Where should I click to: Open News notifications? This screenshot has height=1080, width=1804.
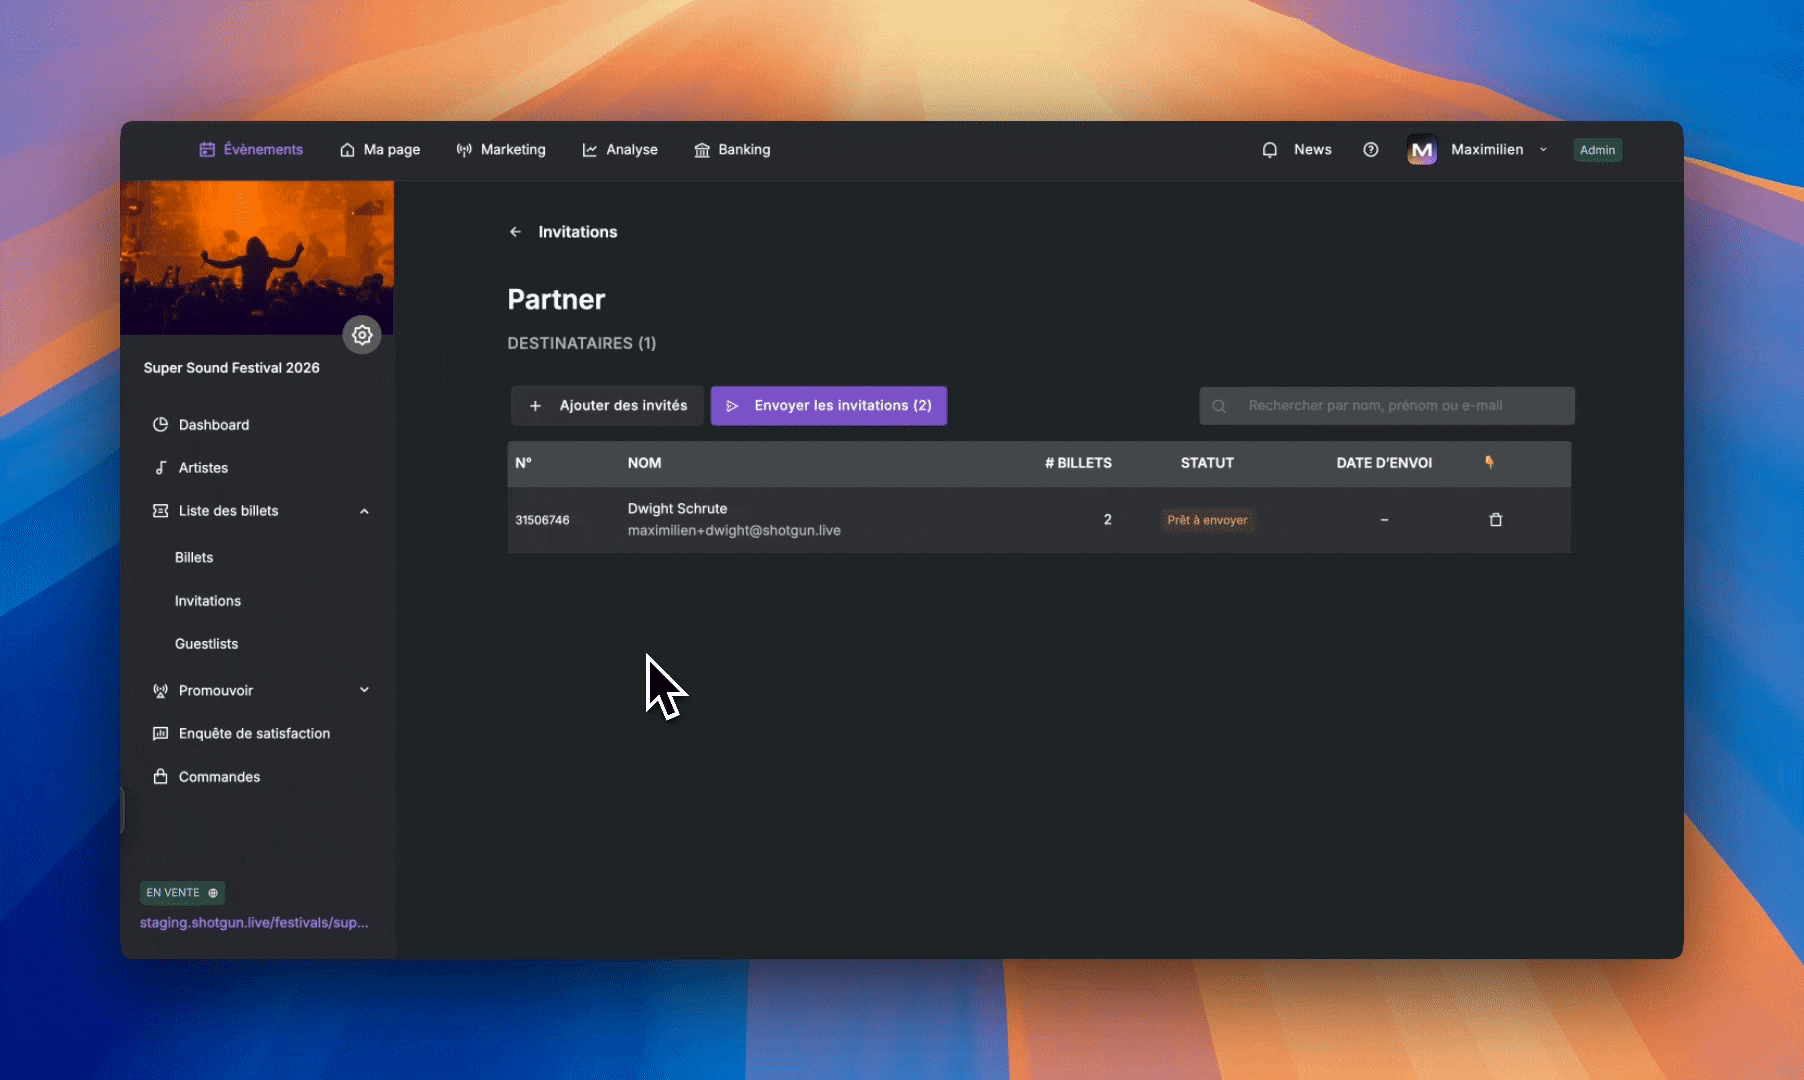click(1312, 149)
